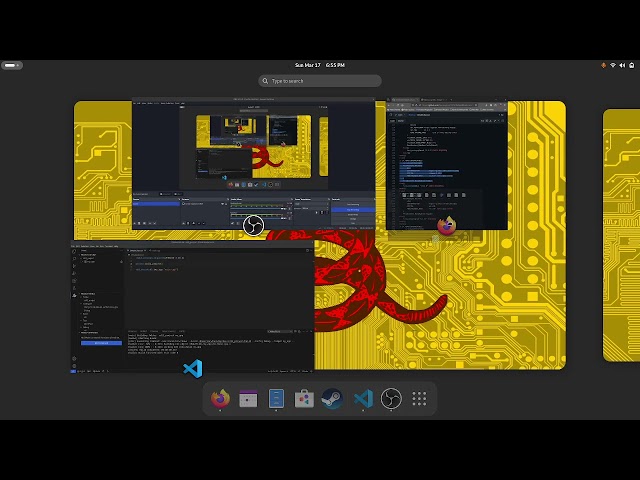Image resolution: width=640 pixels, height=480 pixels.
Task: Show all applications grid in dock
Action: (x=419, y=398)
